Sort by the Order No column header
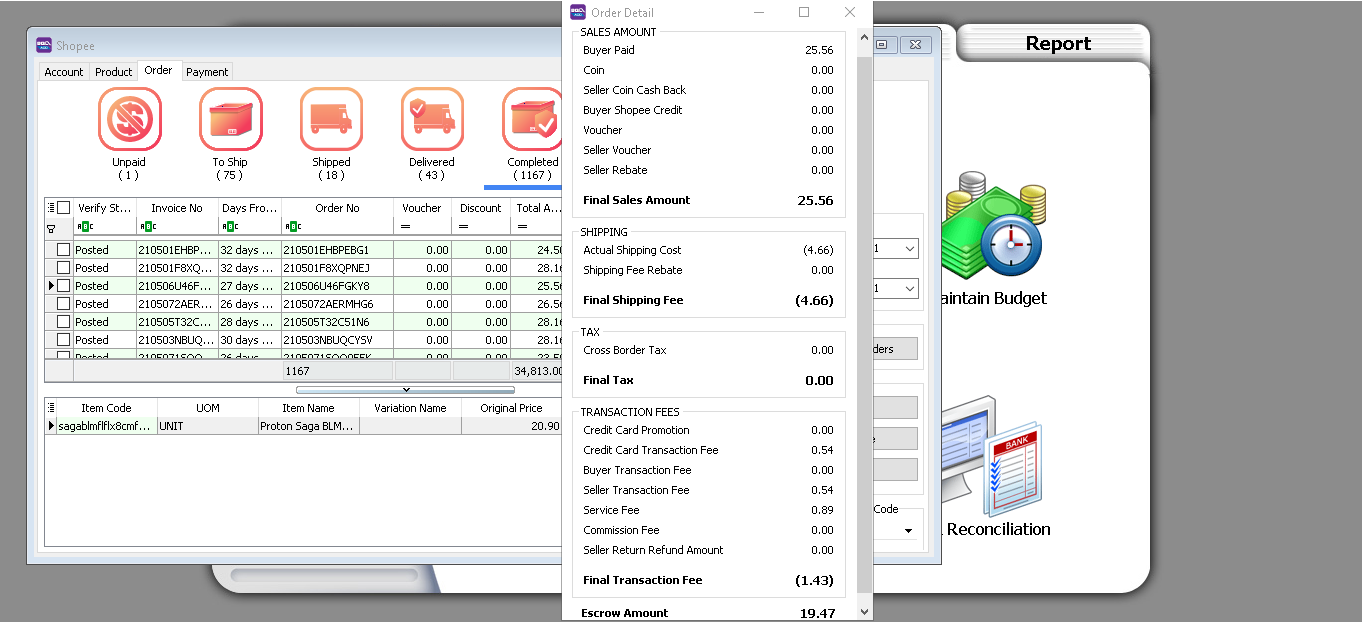This screenshot has width=1362, height=622. tap(337, 208)
